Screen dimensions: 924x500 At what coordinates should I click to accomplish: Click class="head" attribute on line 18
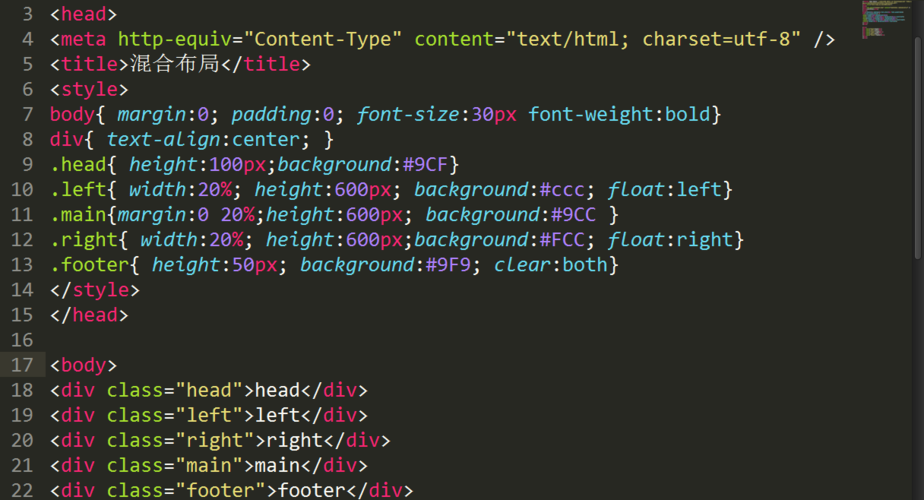(x=175, y=390)
